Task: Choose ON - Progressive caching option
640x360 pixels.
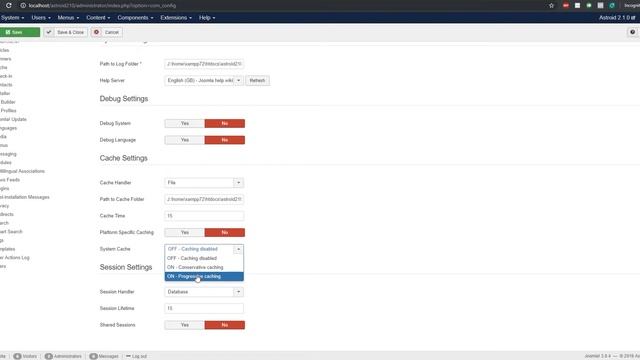Action: tap(204, 276)
